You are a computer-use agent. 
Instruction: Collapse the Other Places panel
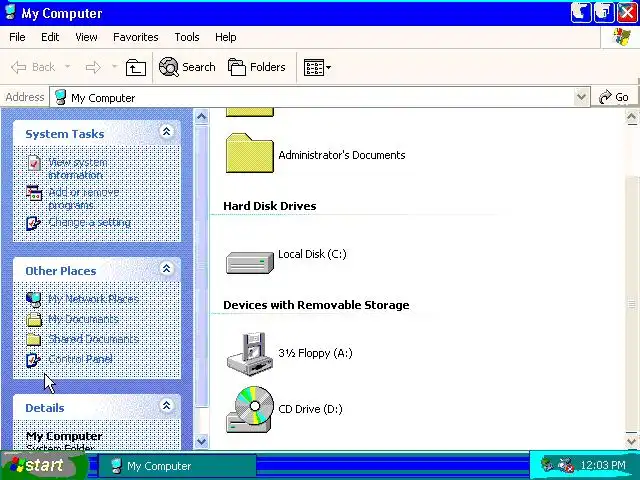pyautogui.click(x=167, y=269)
